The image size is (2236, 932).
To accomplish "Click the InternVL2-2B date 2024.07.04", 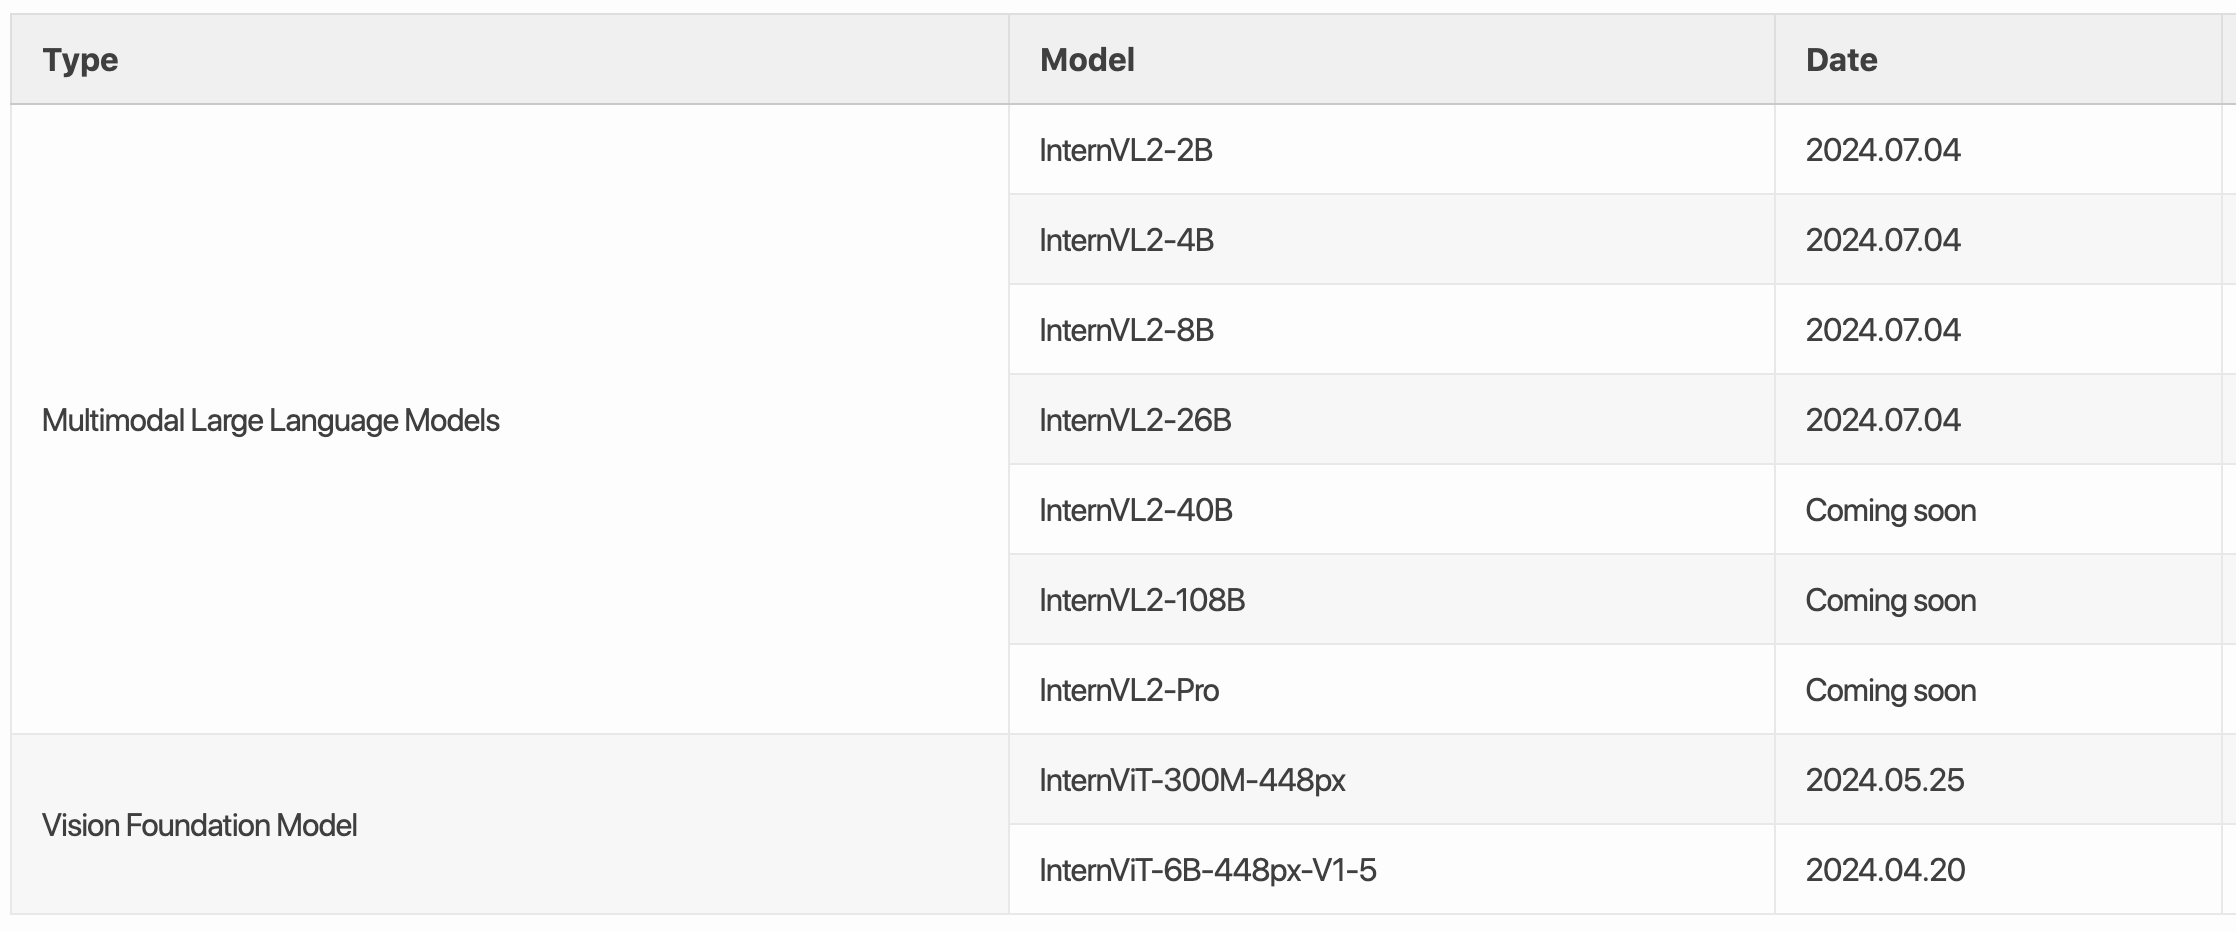I will pyautogui.click(x=1882, y=150).
